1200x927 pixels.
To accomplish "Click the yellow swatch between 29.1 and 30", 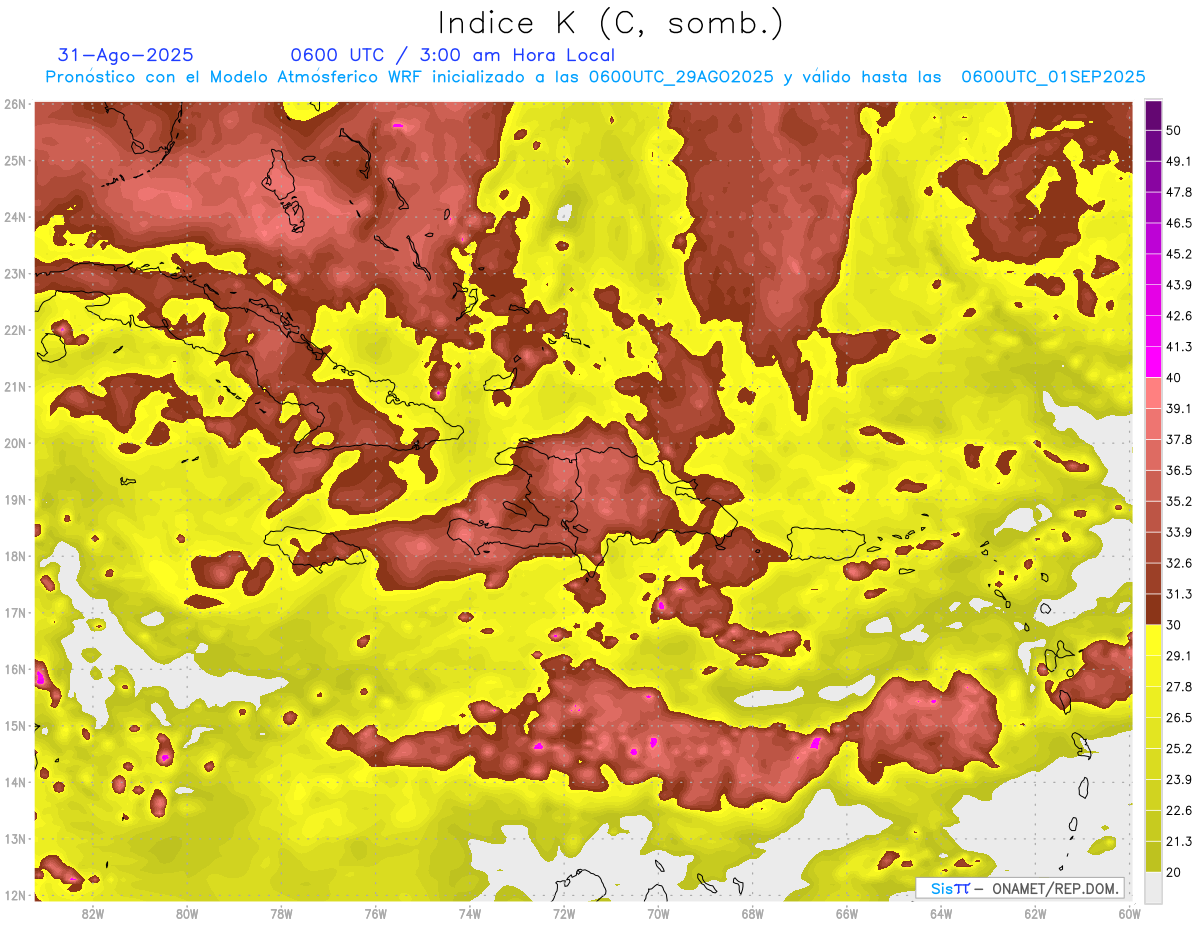I will 1153,640.
